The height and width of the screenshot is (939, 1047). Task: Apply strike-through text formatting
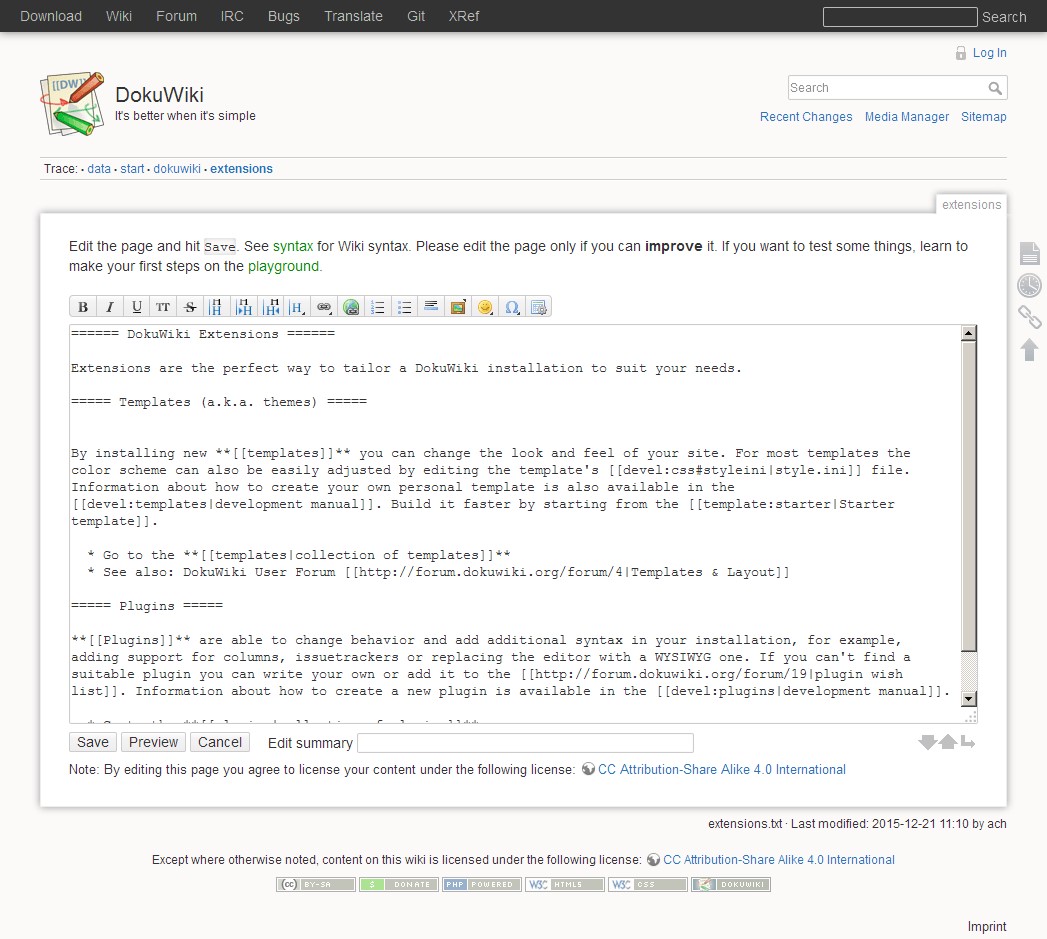point(190,307)
